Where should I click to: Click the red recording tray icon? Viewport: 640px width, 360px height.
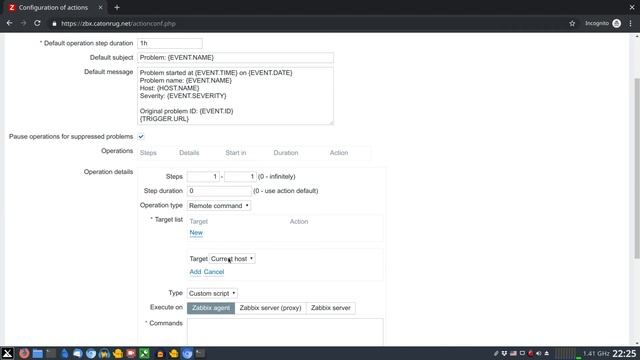tap(531, 353)
